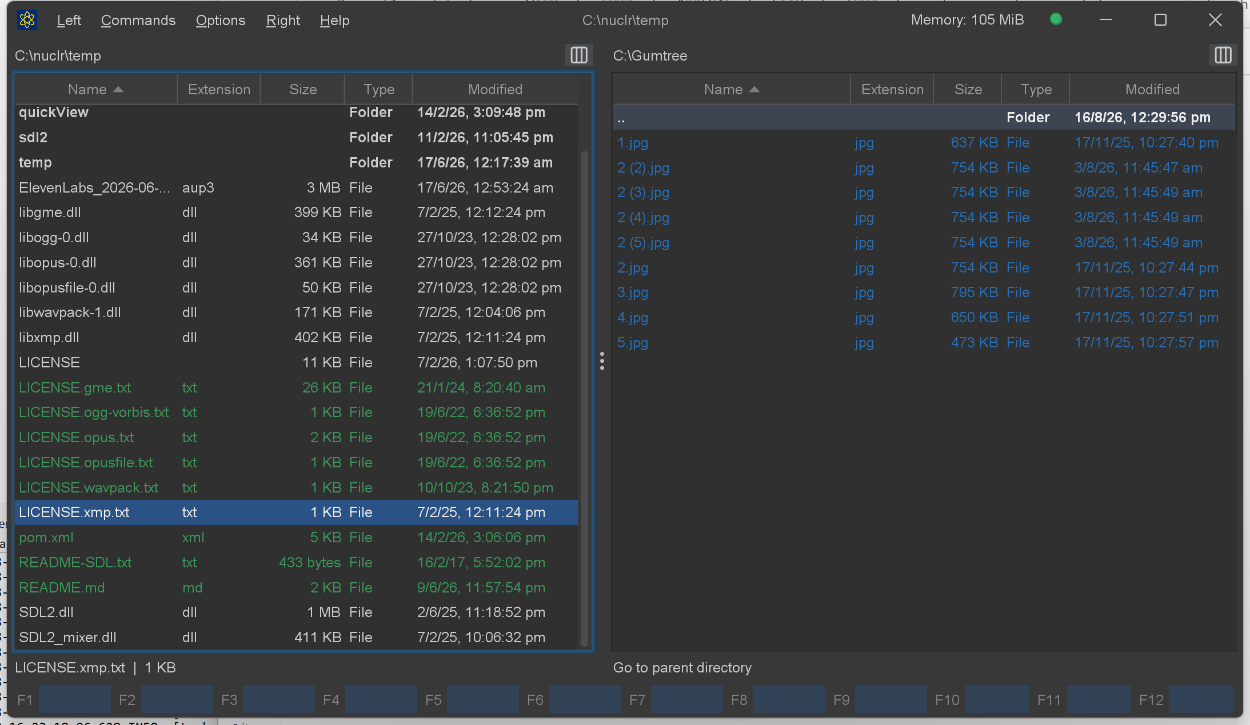Sort right panel by Size column
The image size is (1250, 725).
pyautogui.click(x=968, y=89)
